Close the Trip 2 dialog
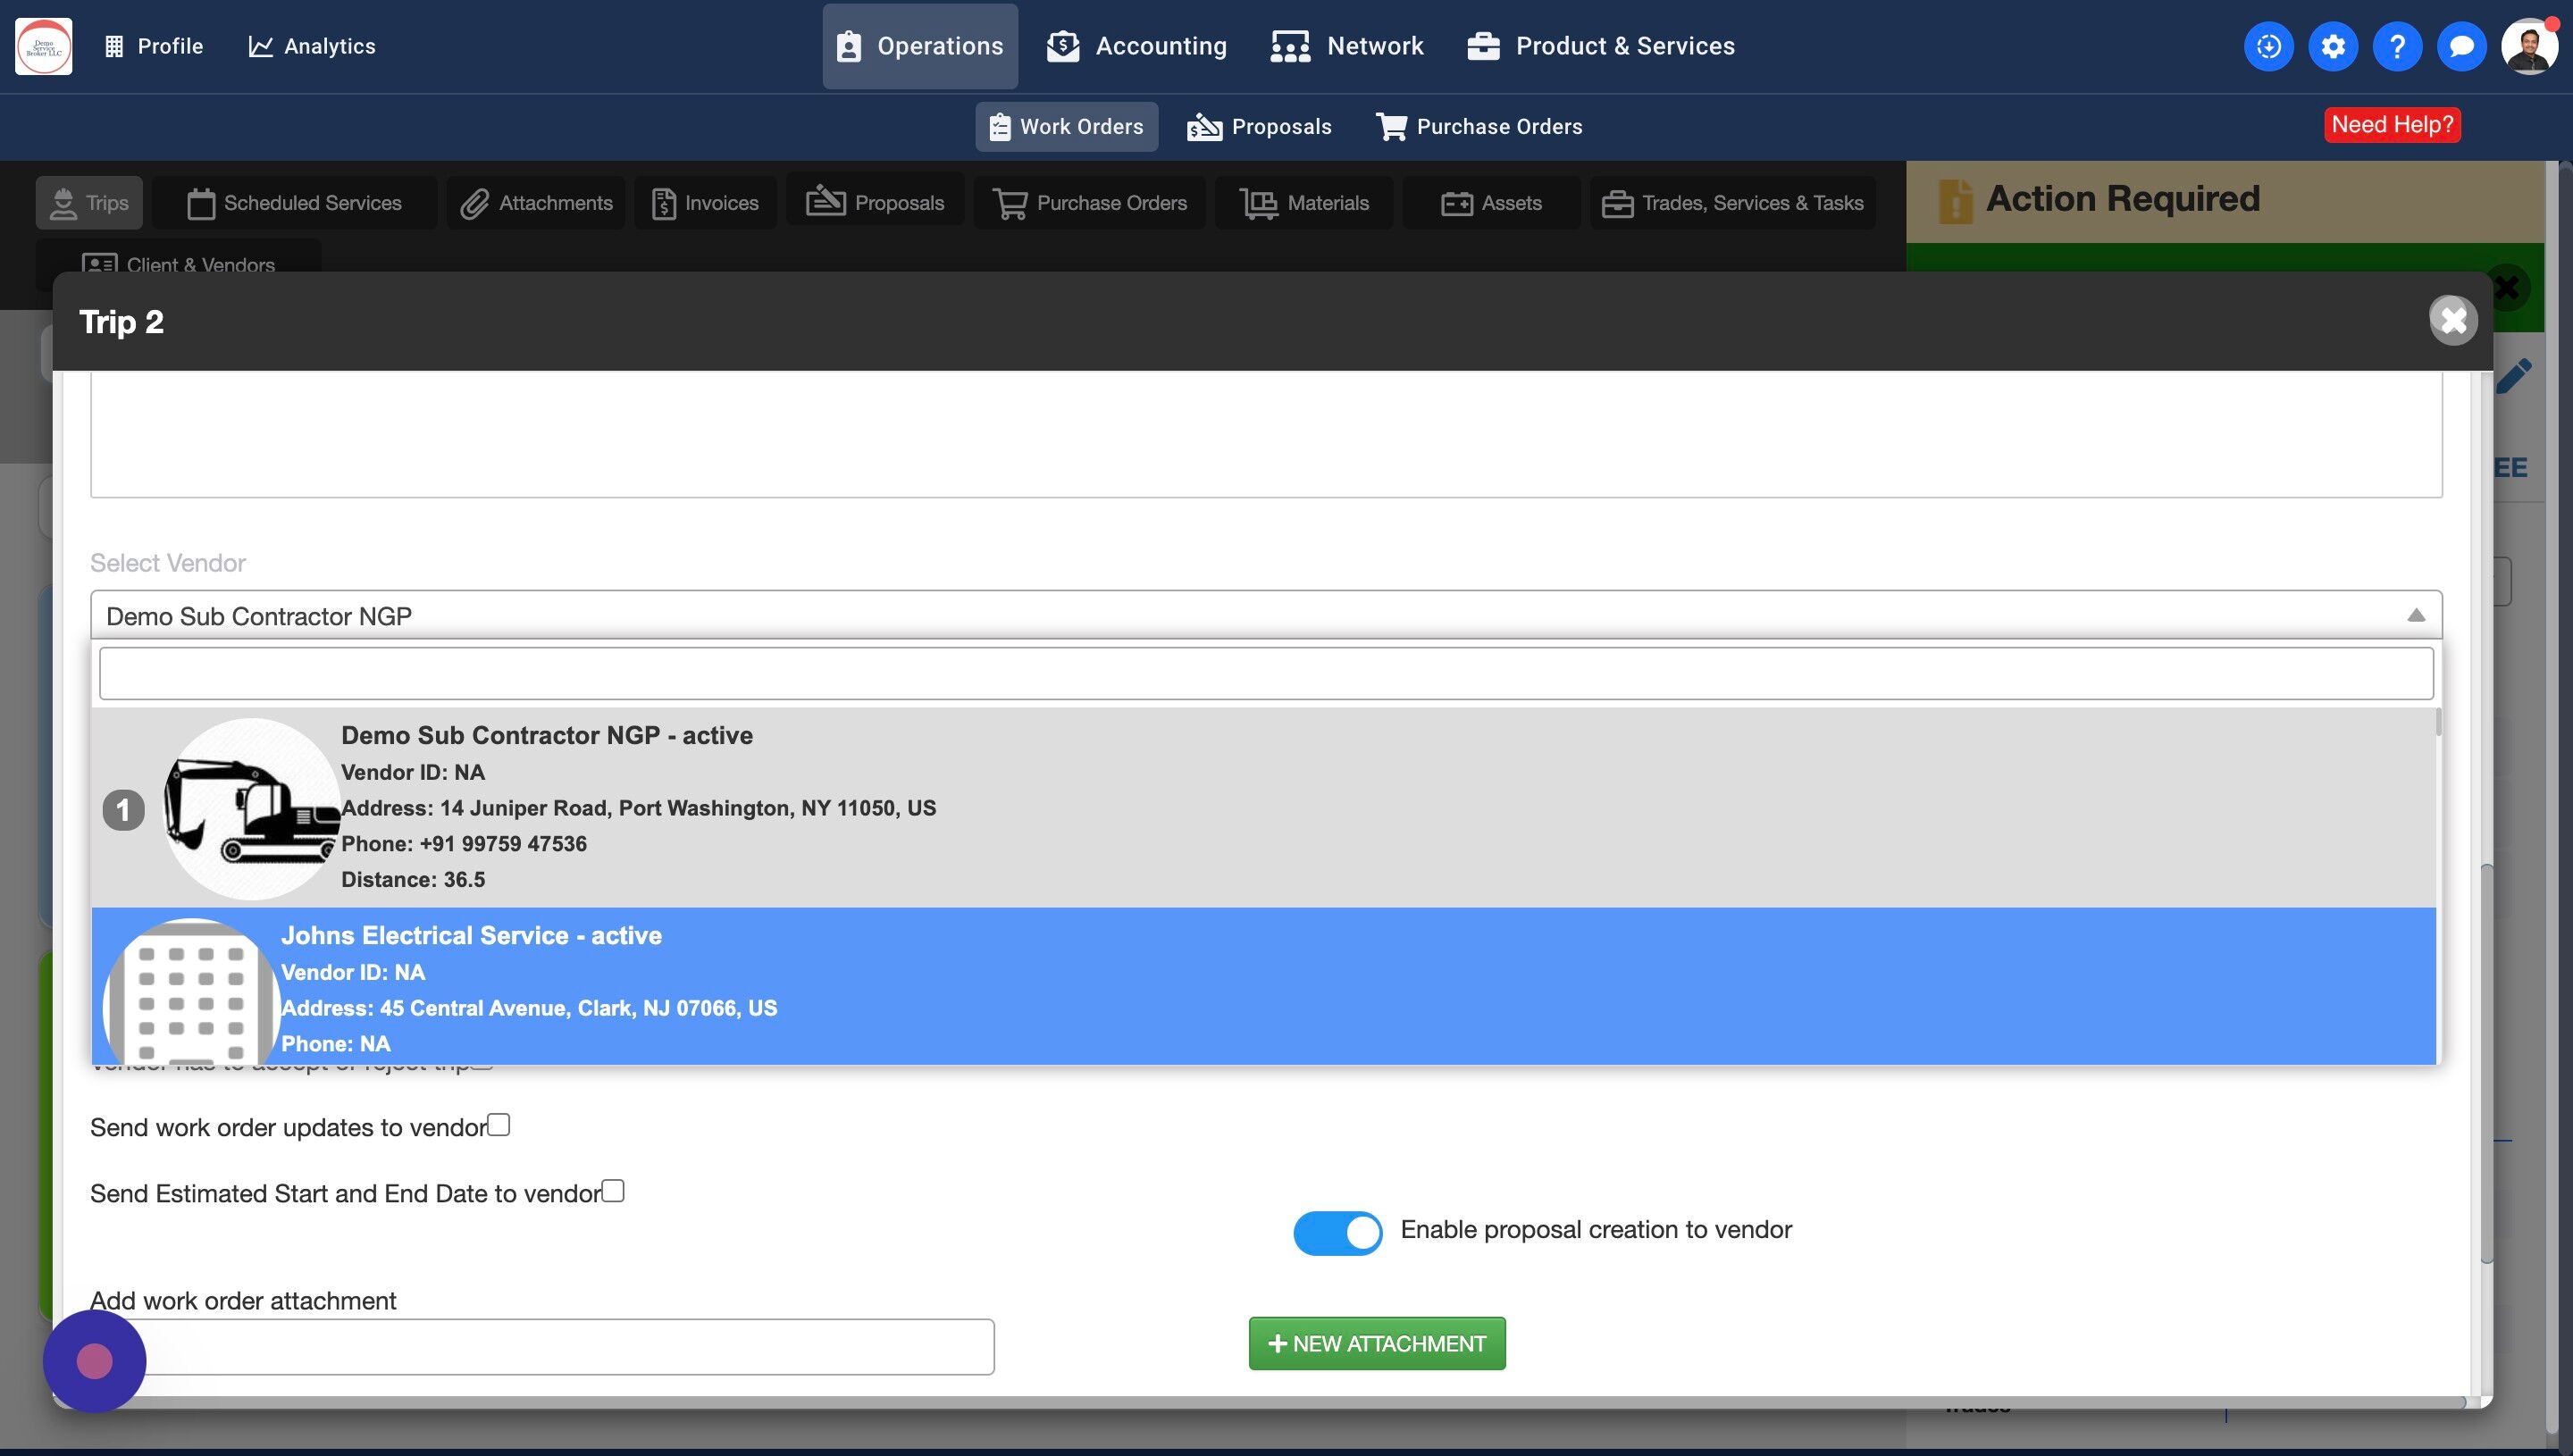 click(2453, 320)
